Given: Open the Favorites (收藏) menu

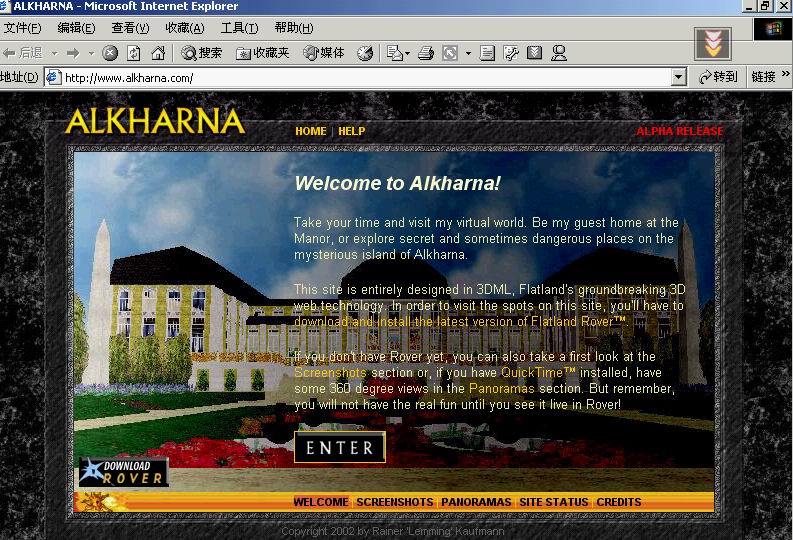Looking at the screenshot, I should (x=185, y=28).
